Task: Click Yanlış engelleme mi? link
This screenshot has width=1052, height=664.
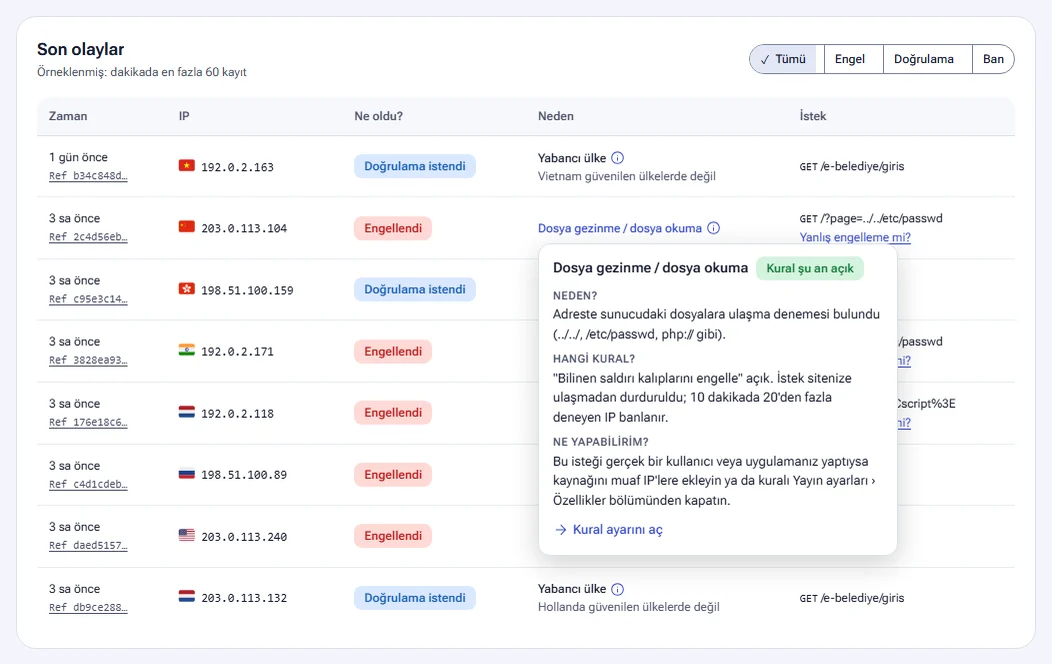Action: click(x=855, y=237)
